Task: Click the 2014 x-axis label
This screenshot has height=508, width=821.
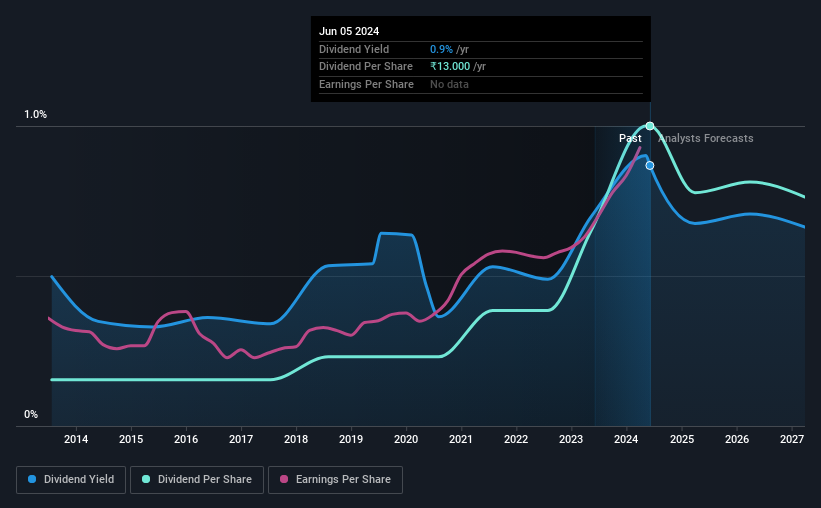Action: click(76, 439)
